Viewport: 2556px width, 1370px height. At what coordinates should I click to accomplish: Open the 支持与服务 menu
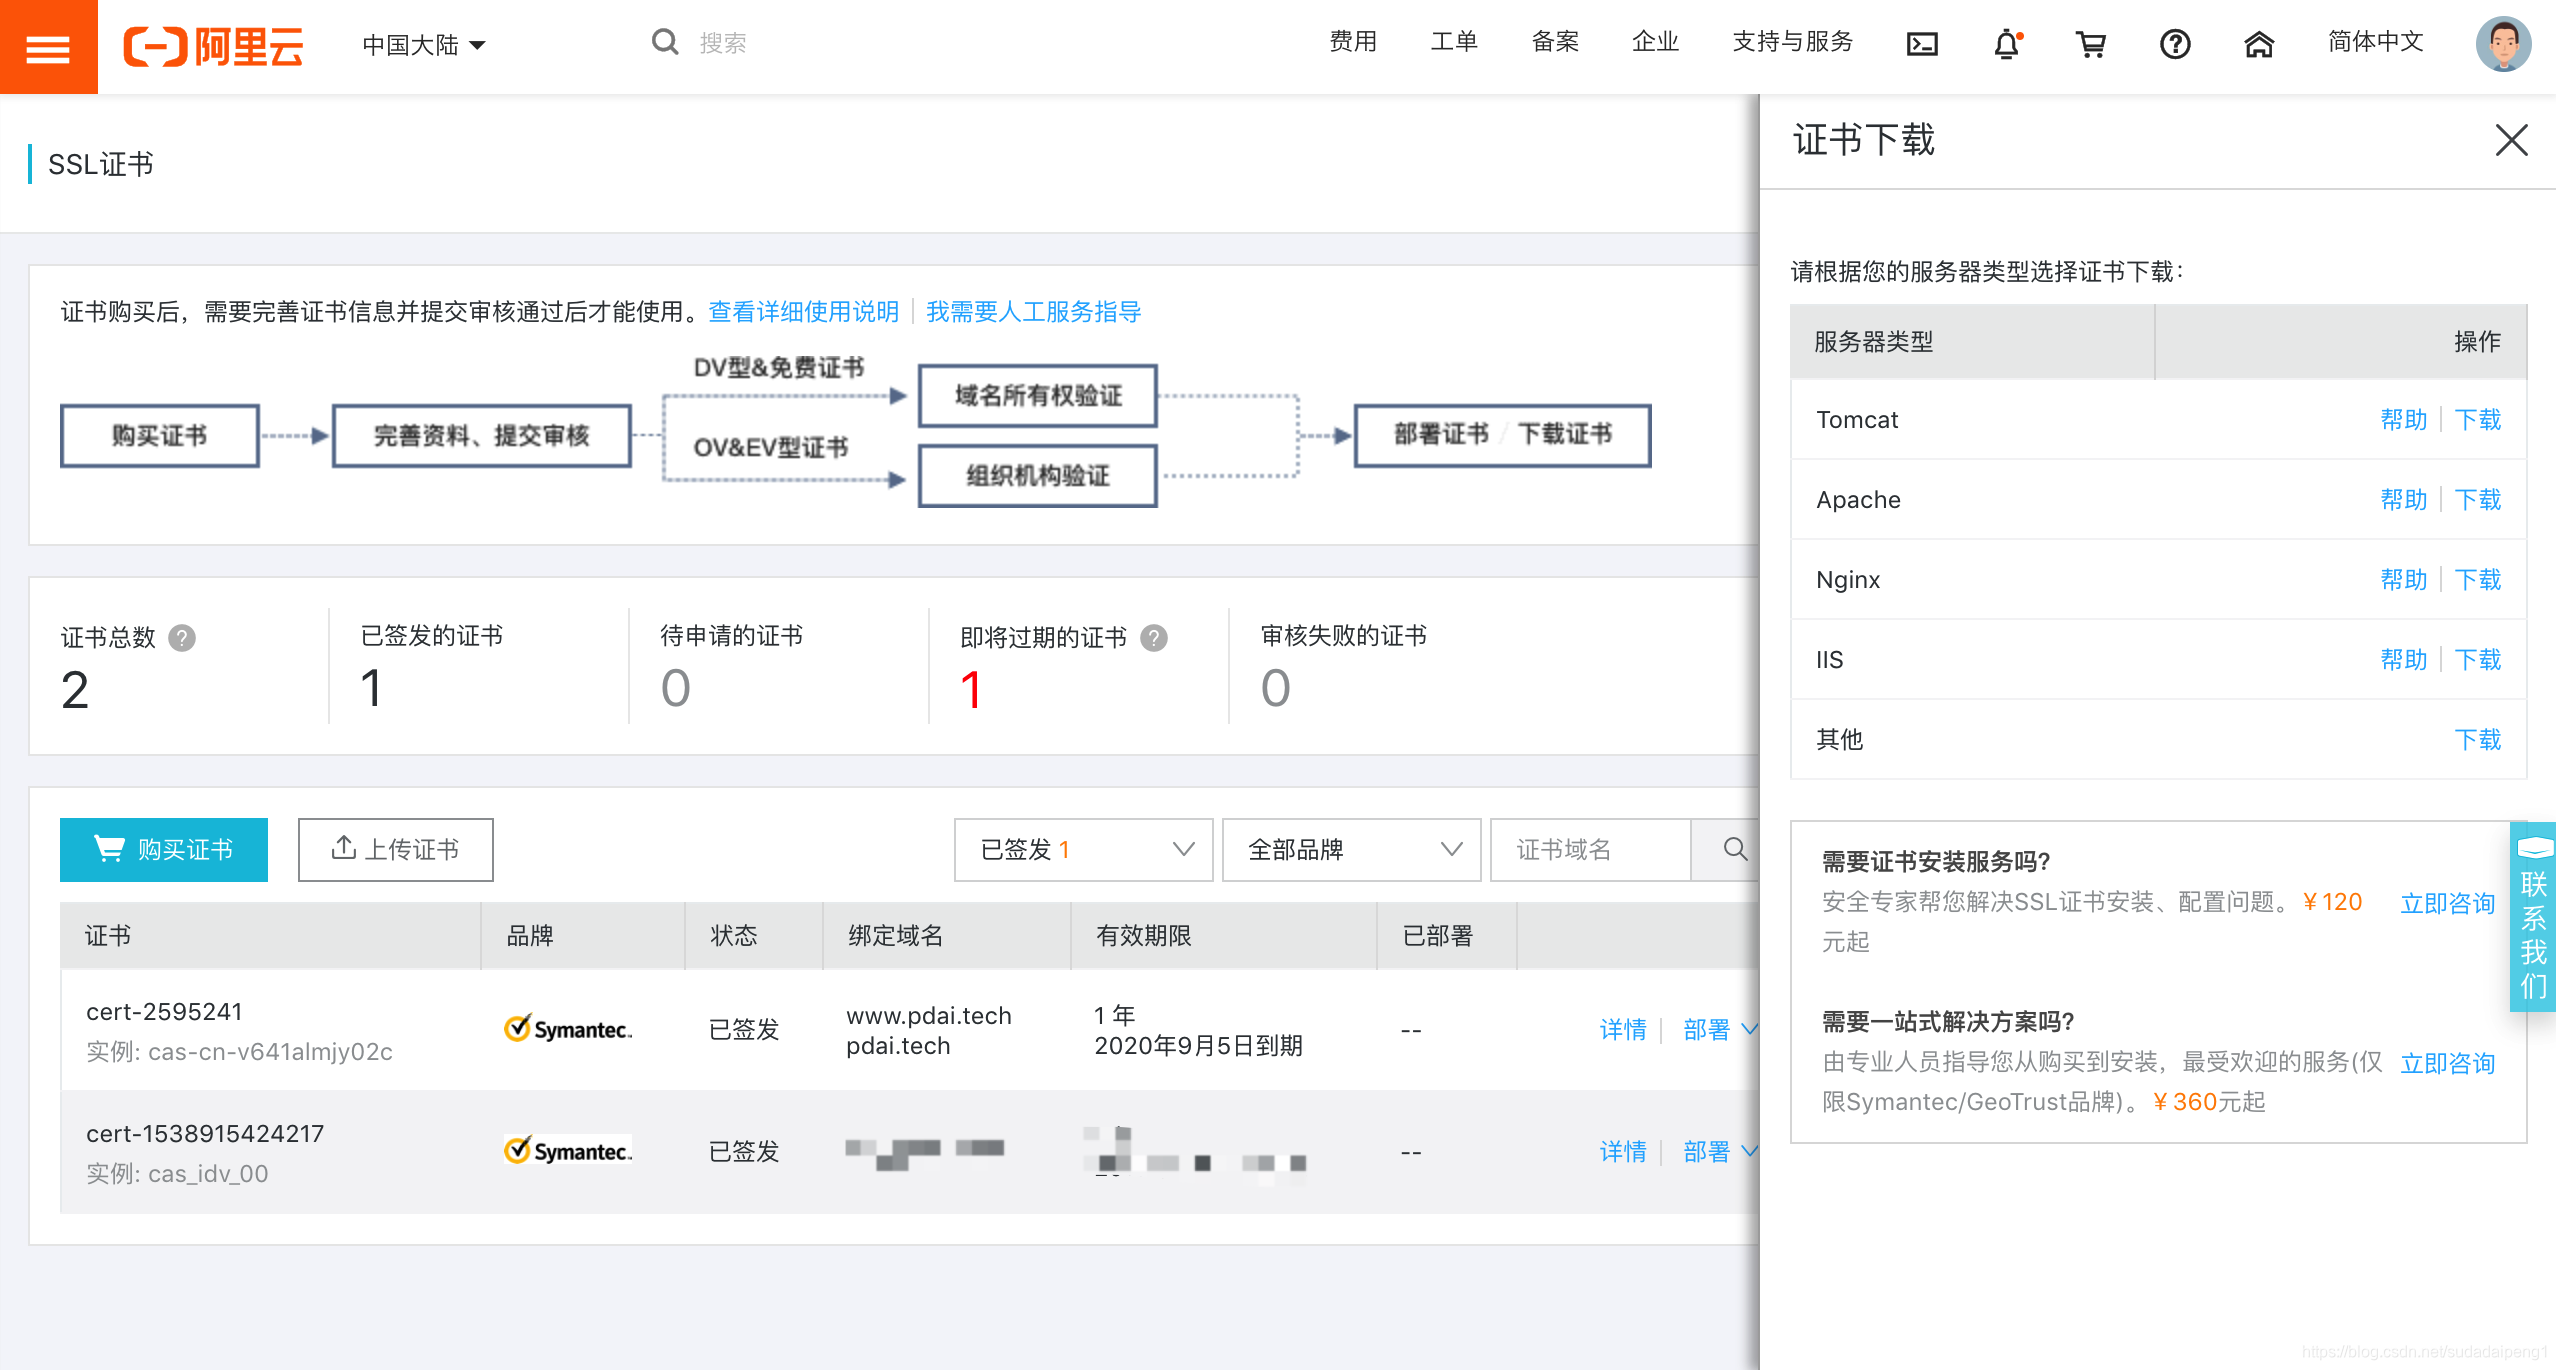coord(1792,41)
